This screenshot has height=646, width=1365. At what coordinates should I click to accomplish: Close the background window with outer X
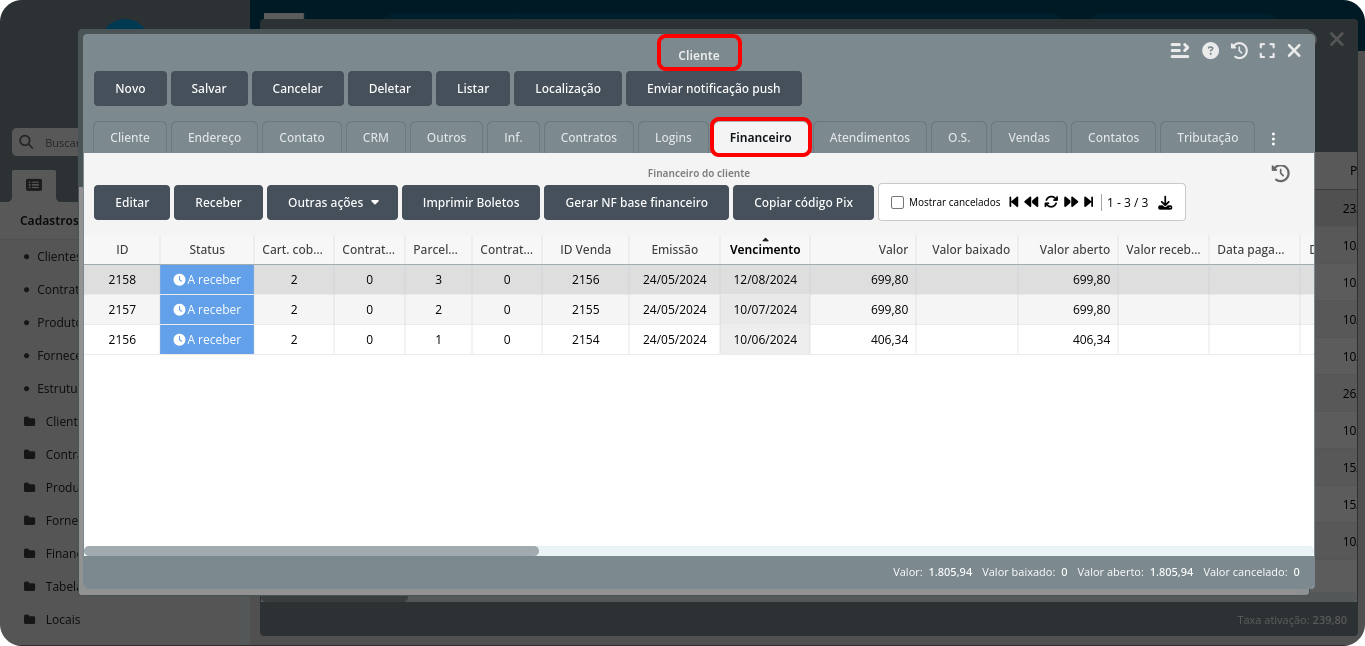click(x=1337, y=39)
